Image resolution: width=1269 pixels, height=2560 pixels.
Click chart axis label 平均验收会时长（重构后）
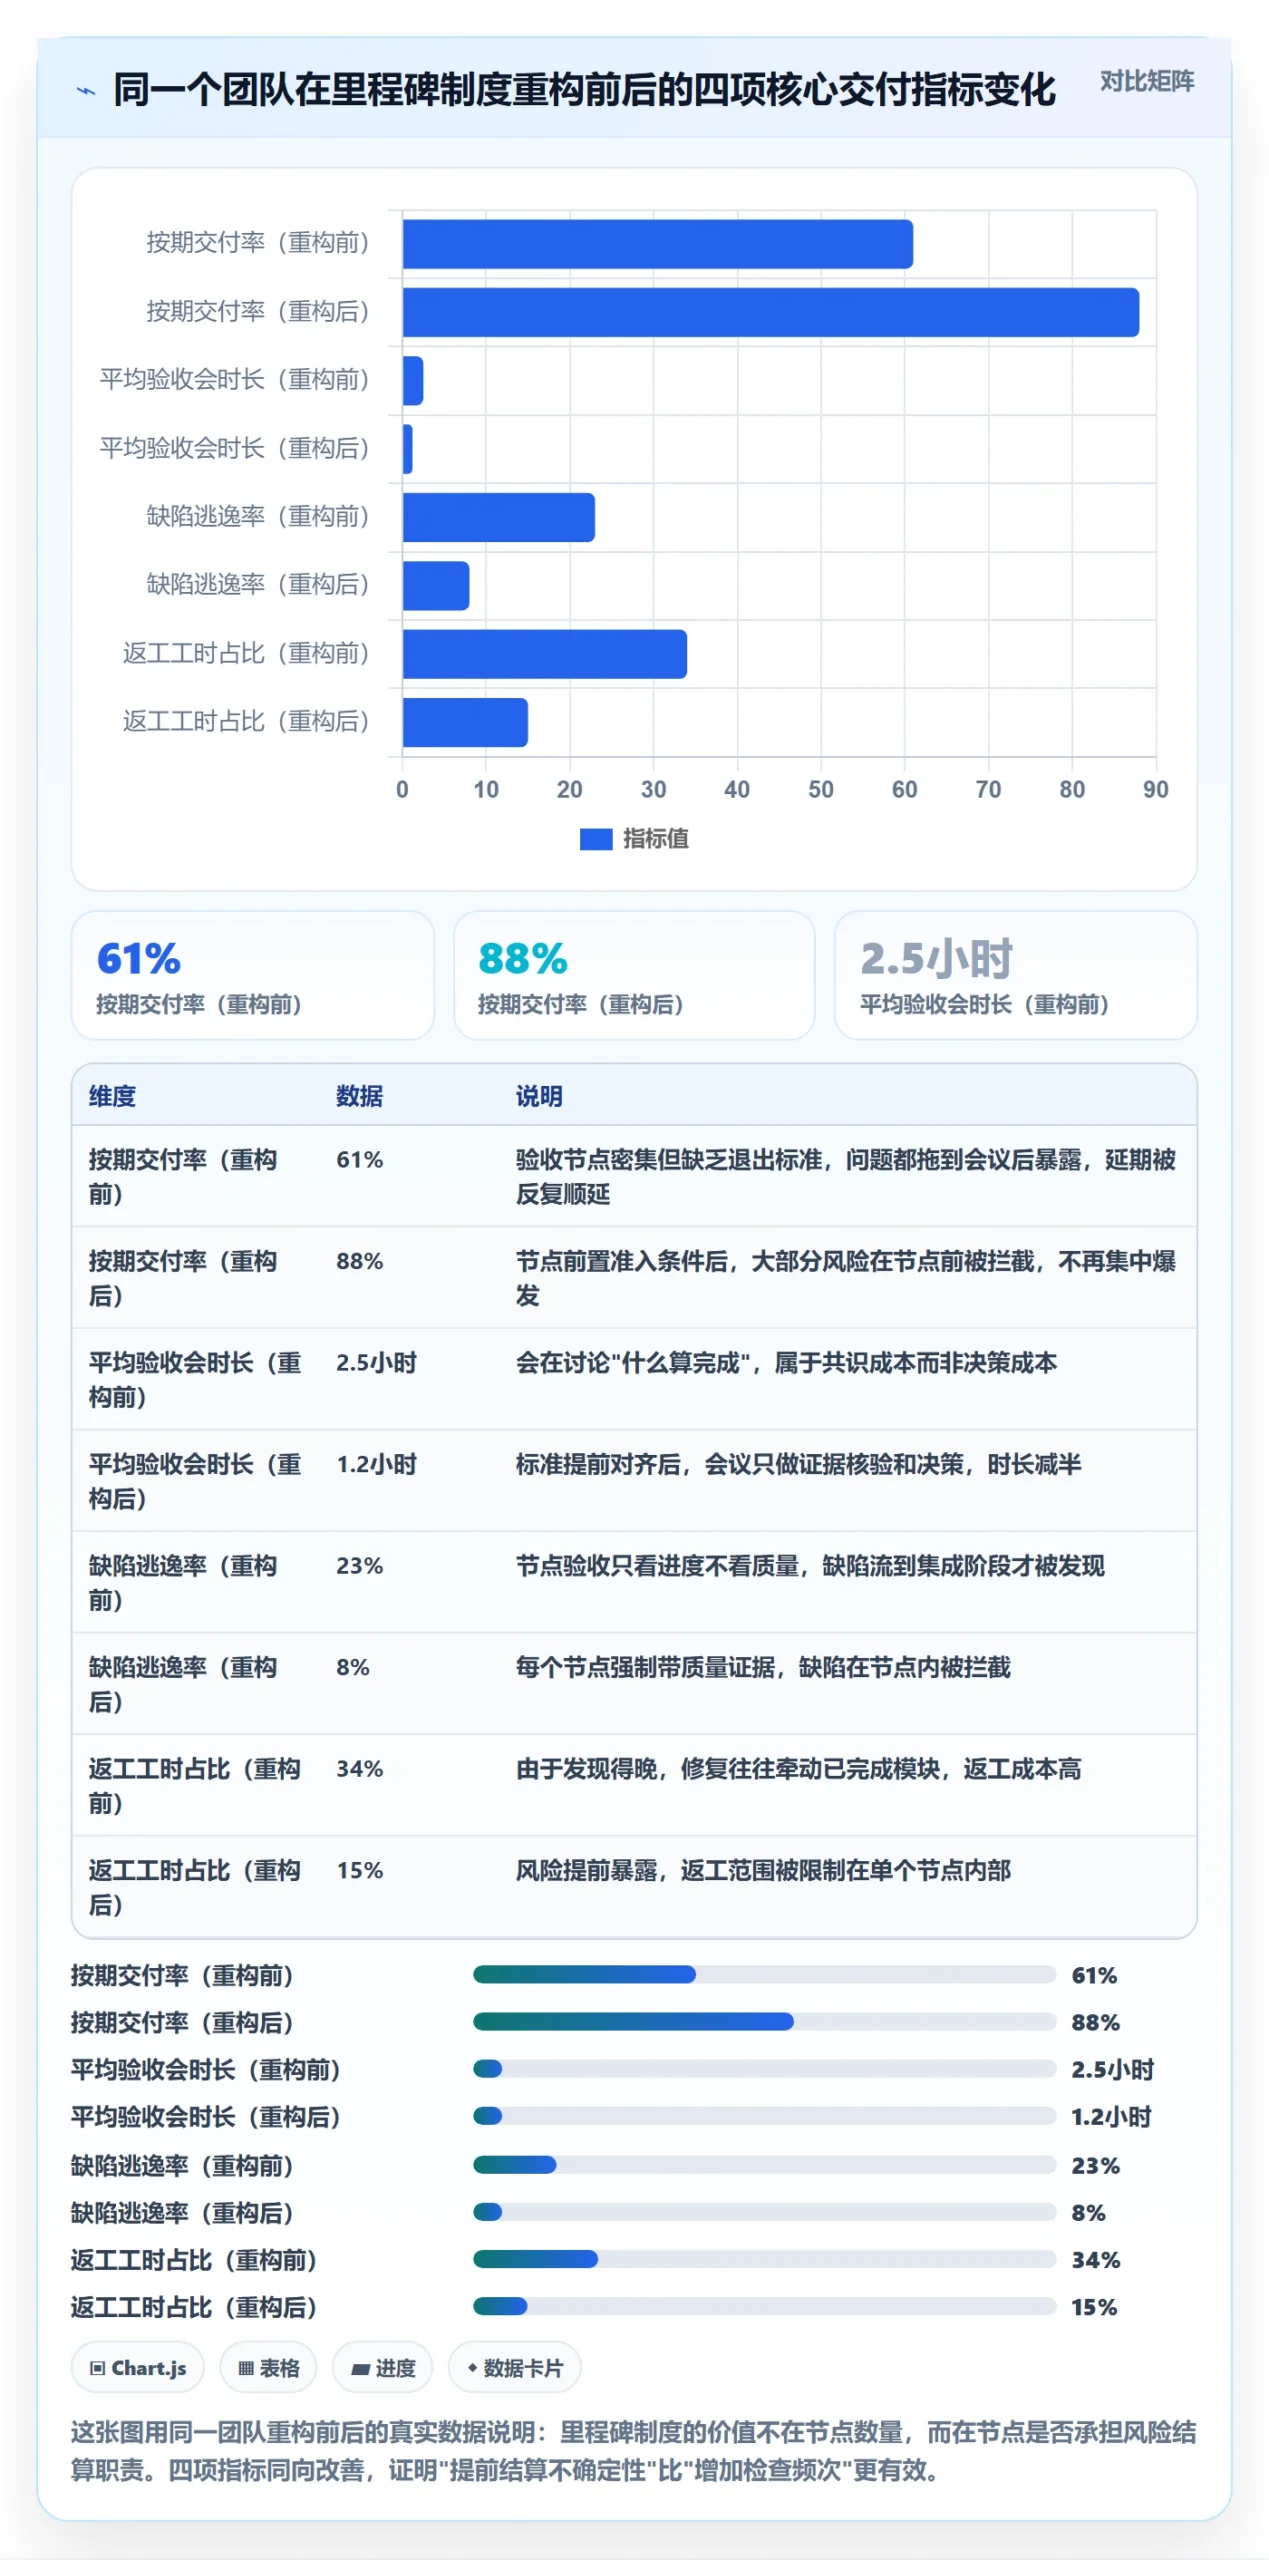[235, 448]
